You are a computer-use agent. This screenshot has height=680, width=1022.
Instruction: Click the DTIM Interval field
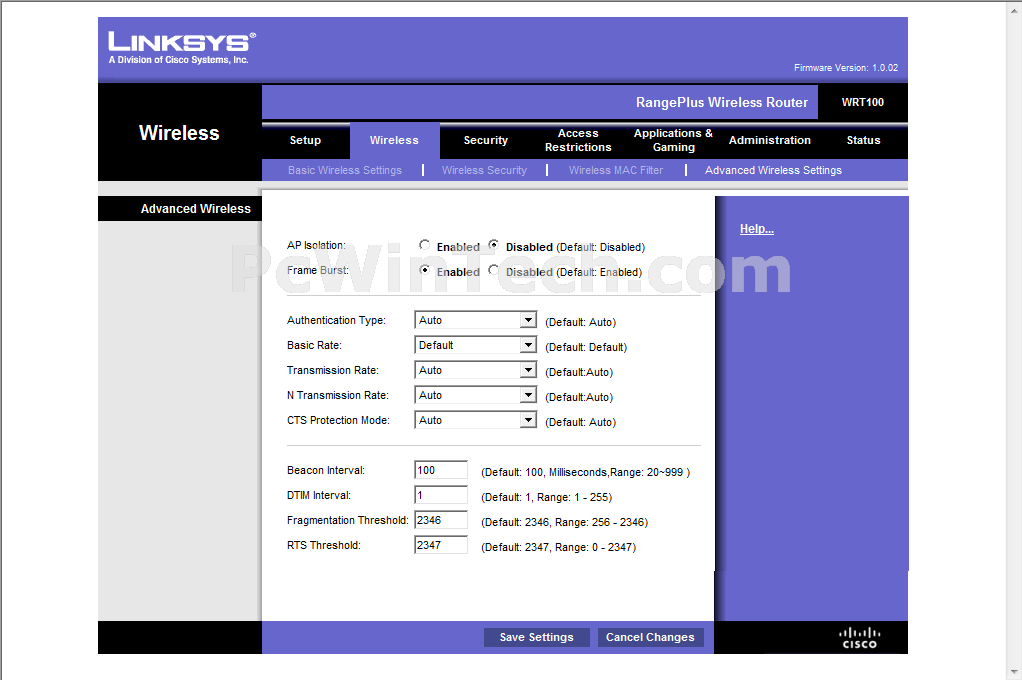(x=441, y=495)
